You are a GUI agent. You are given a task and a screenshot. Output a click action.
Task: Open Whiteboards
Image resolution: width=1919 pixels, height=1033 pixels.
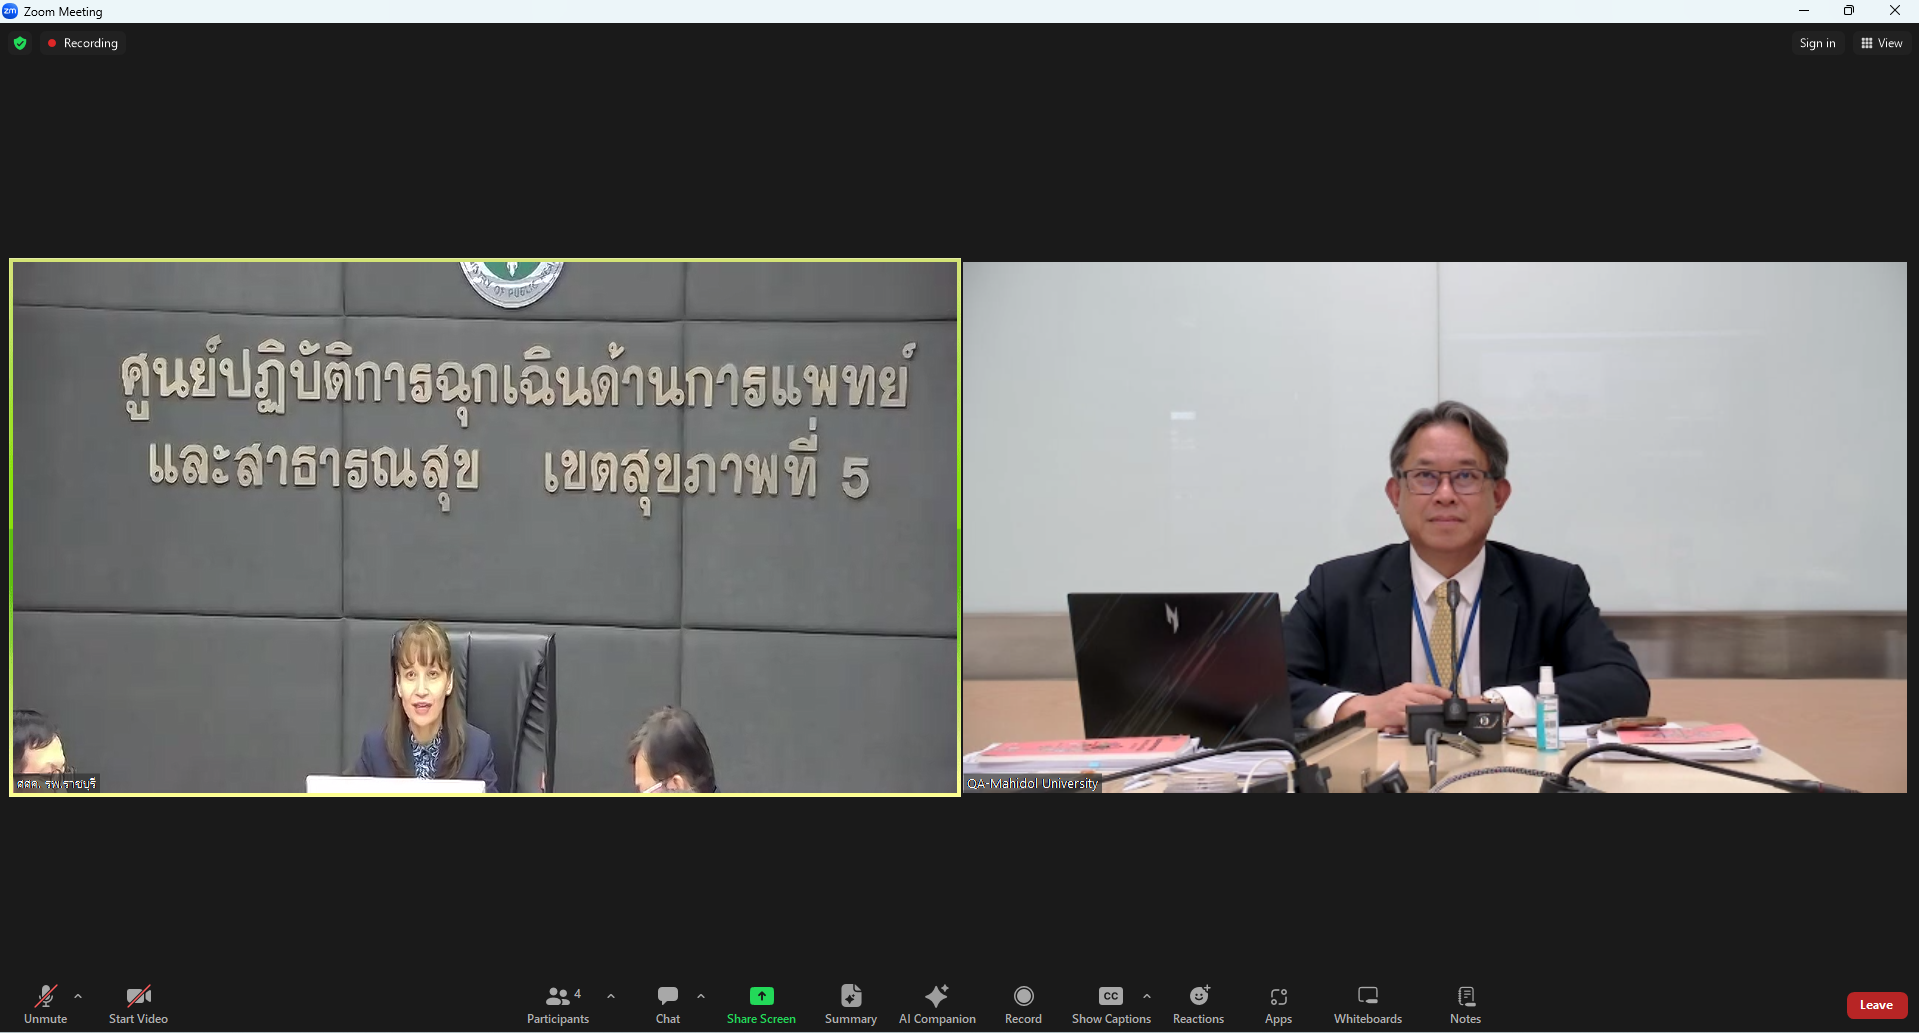coord(1367,1004)
